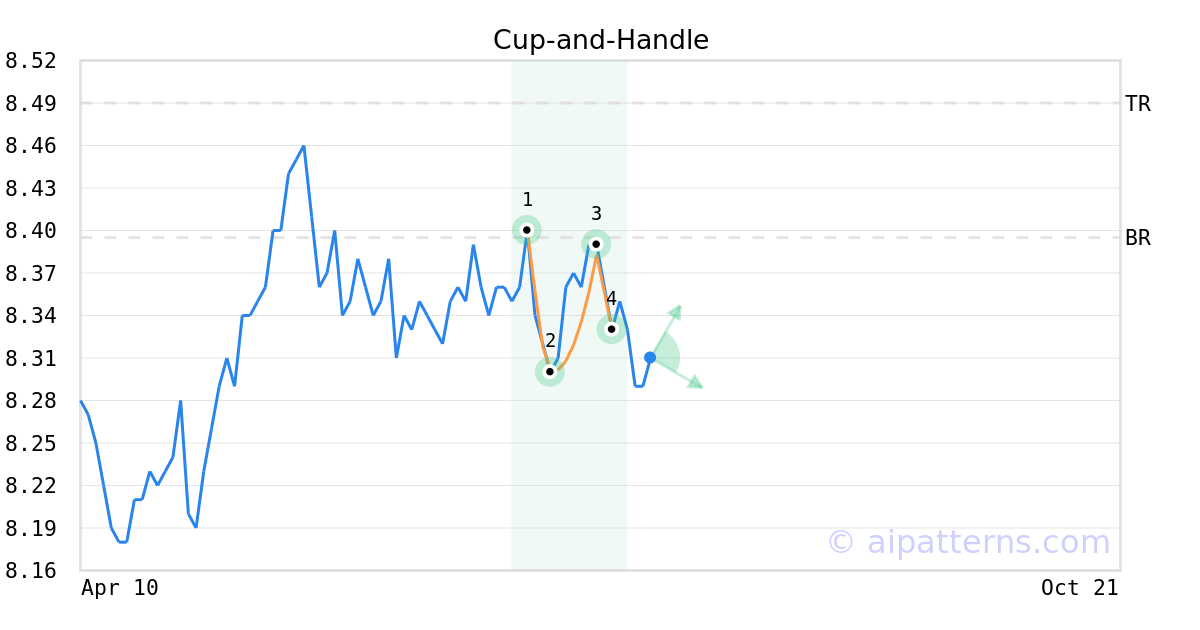1200x630 pixels.
Task: Click the Apr 10 start date label
Action: click(x=120, y=588)
